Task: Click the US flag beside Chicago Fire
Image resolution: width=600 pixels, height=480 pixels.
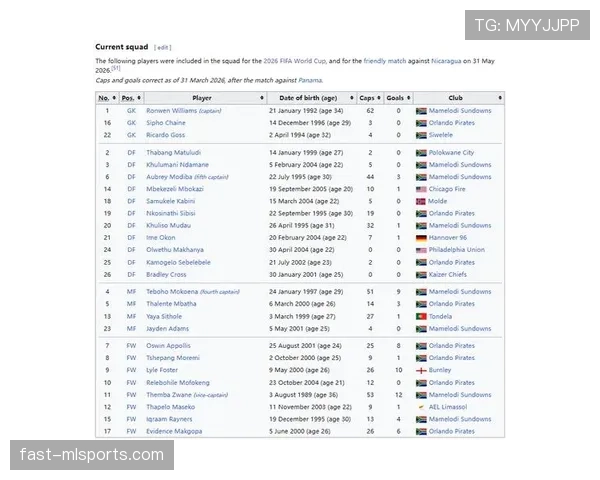Action: click(x=421, y=189)
